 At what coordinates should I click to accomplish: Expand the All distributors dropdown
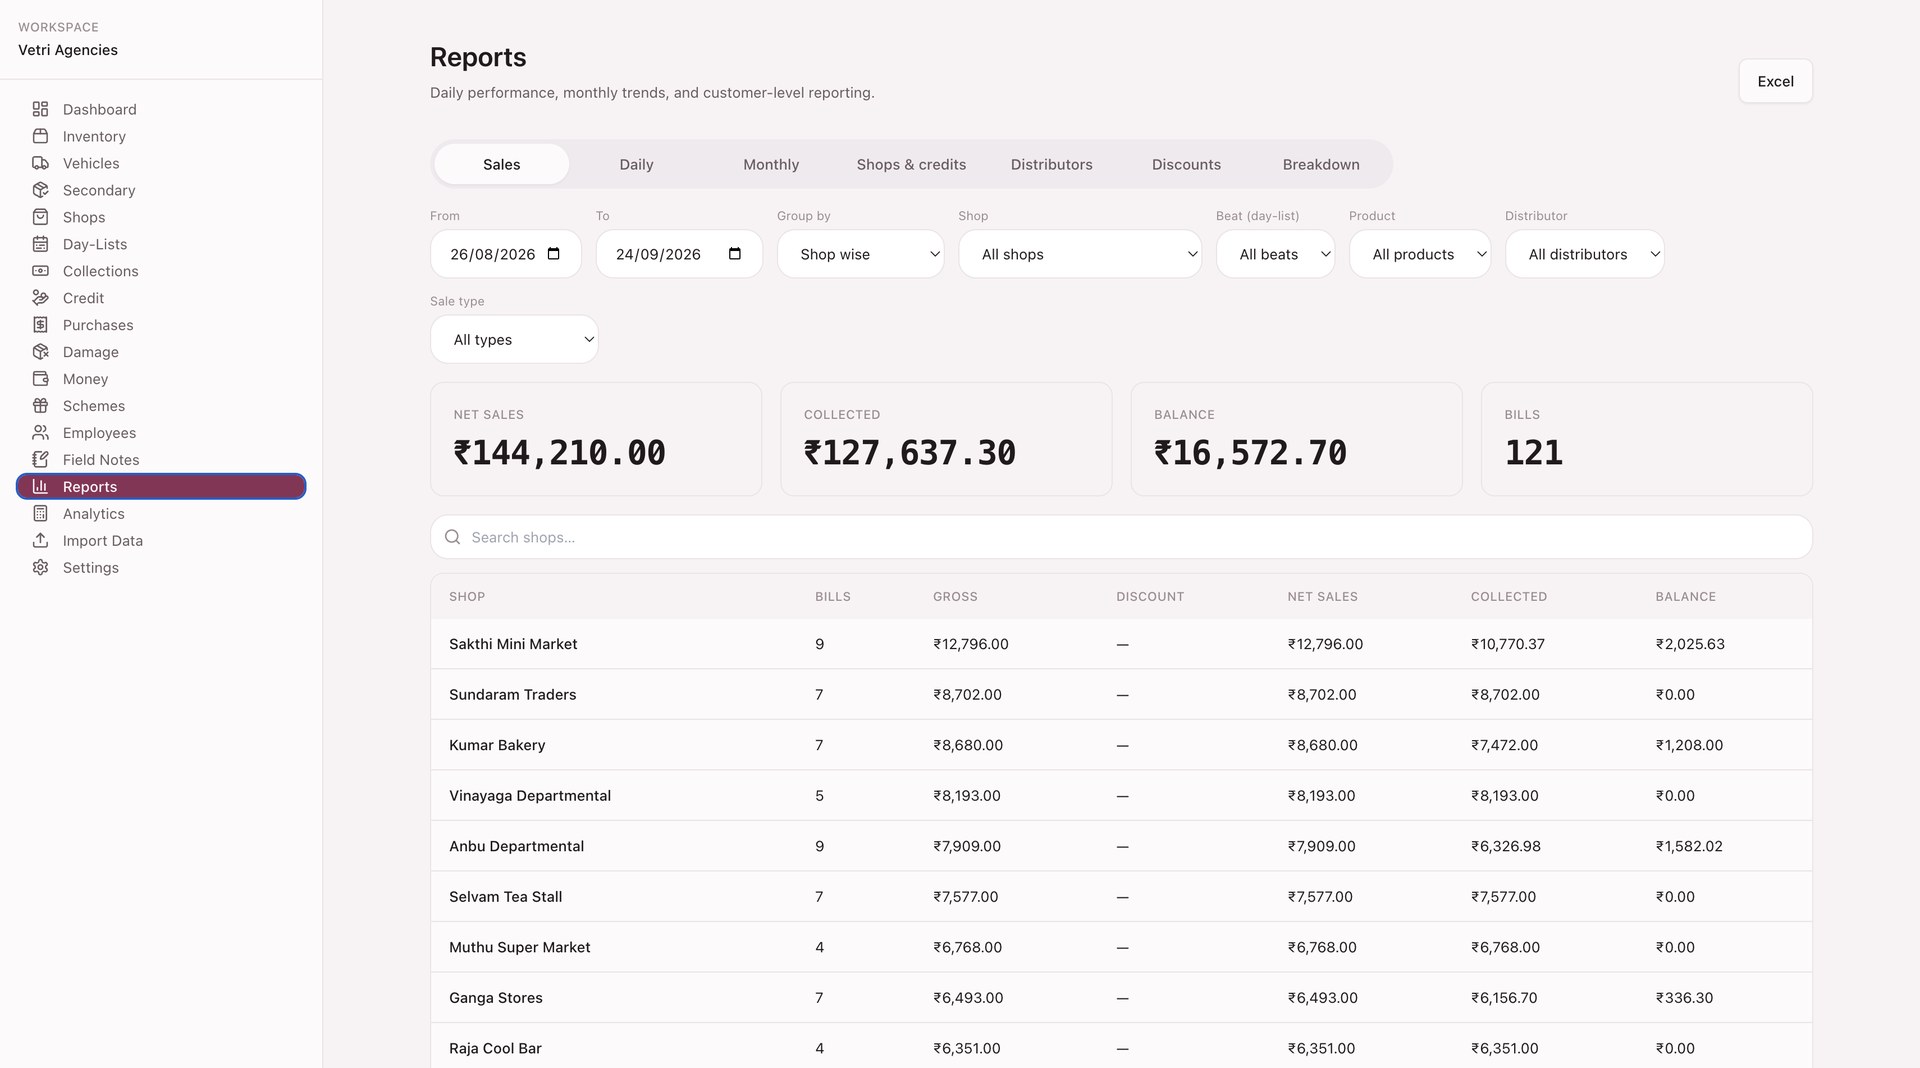click(x=1584, y=254)
